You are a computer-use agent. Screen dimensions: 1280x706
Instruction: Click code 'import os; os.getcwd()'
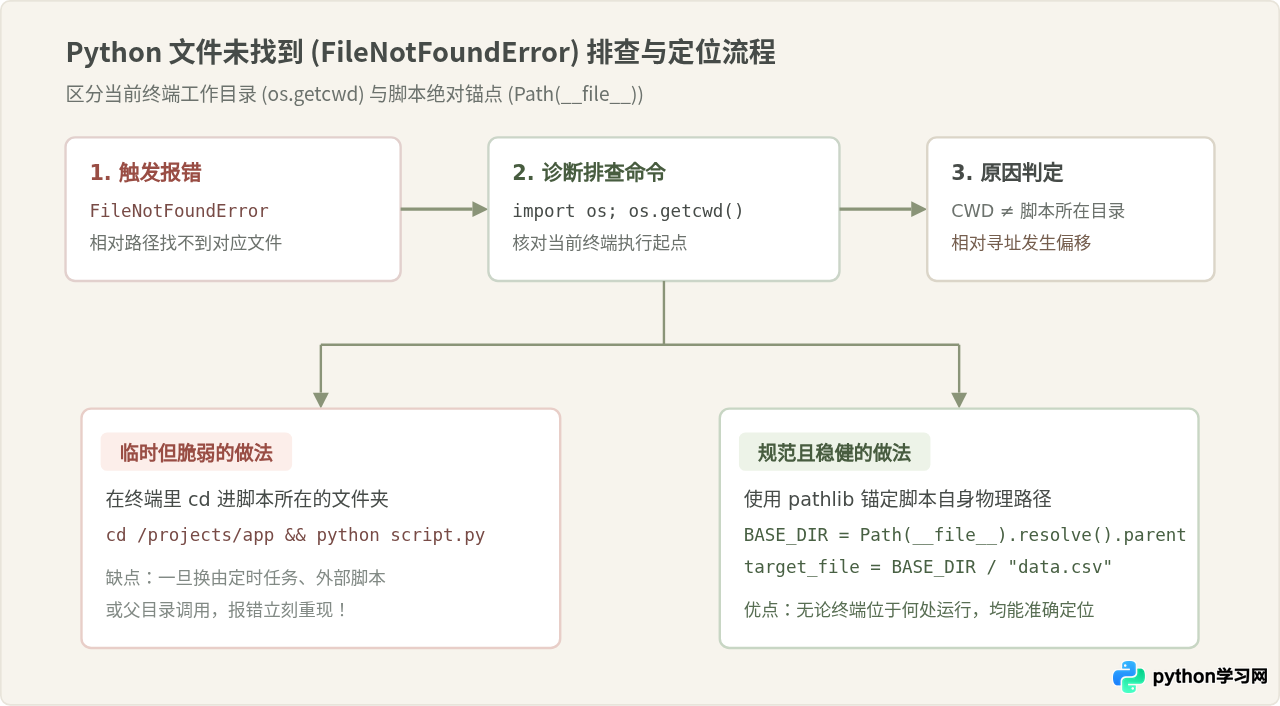coord(628,211)
